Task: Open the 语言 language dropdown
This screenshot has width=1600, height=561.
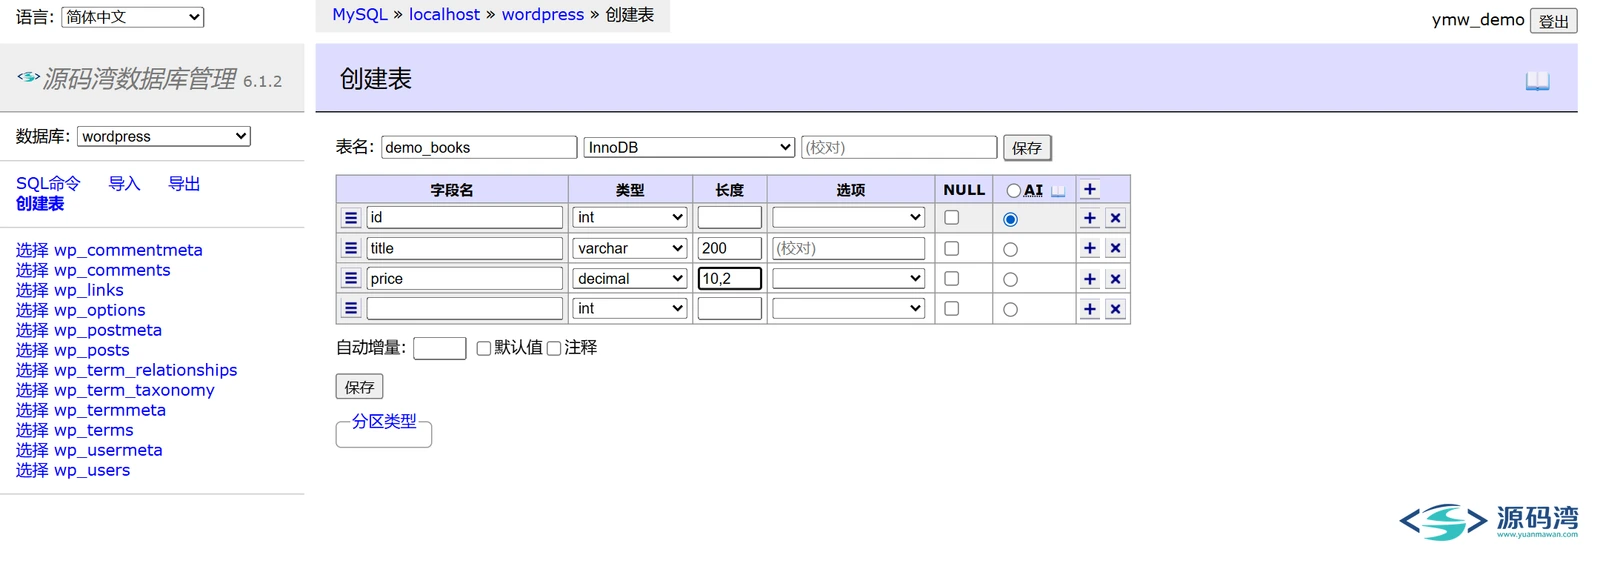Action: click(x=132, y=17)
